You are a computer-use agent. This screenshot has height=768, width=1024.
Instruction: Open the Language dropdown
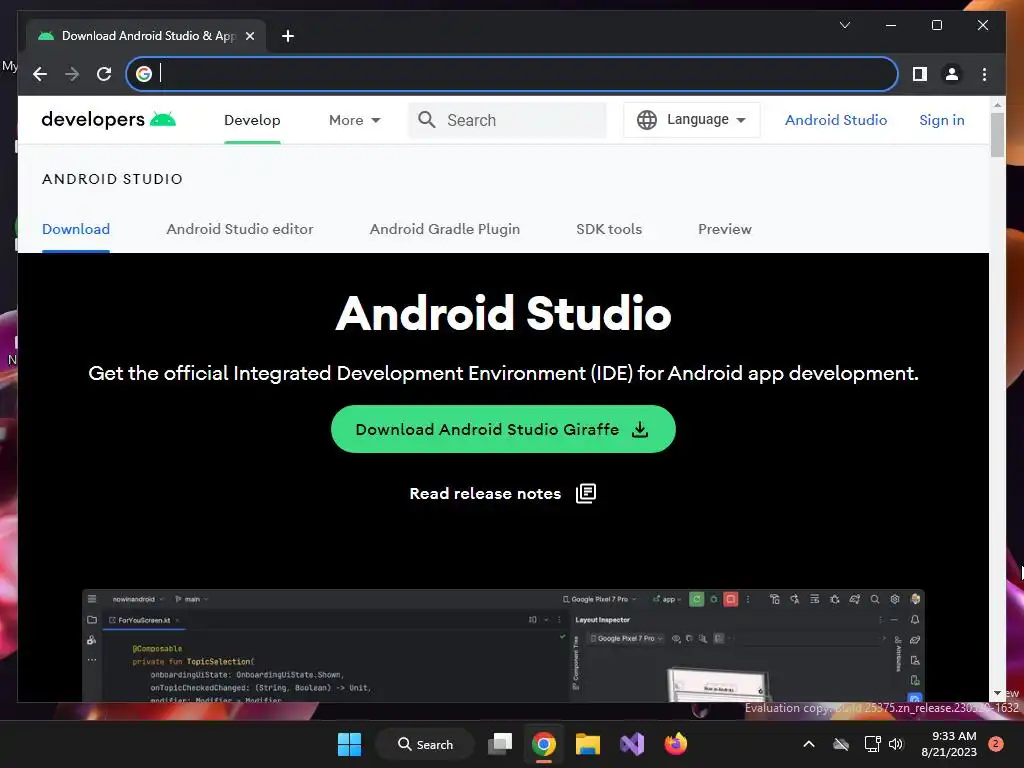[x=692, y=120]
